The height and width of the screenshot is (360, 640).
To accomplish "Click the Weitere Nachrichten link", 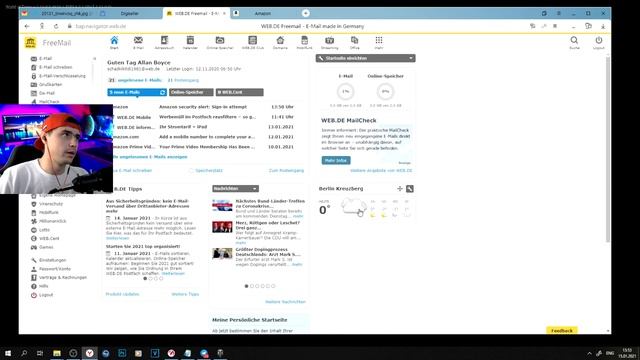I will [x=285, y=302].
